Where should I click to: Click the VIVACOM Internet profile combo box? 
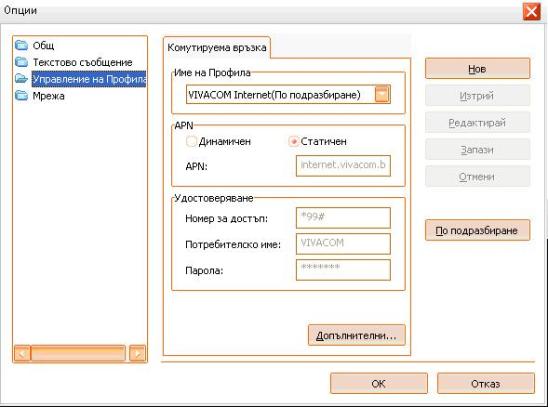click(x=288, y=94)
